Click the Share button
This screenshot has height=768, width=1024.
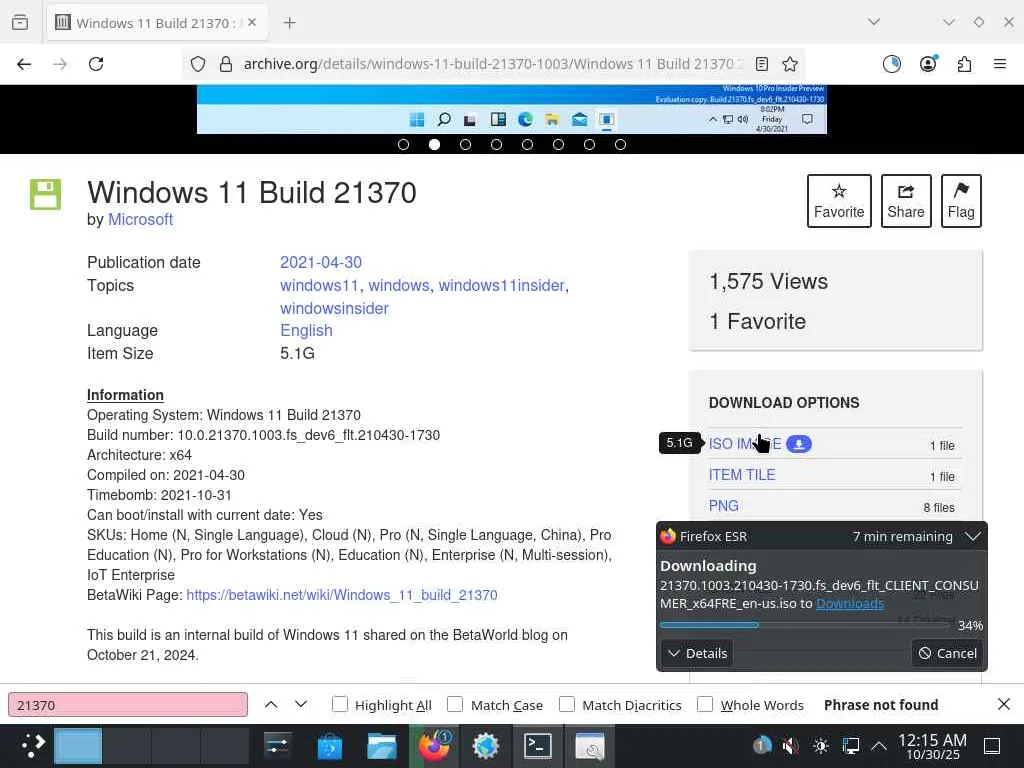coord(906,201)
